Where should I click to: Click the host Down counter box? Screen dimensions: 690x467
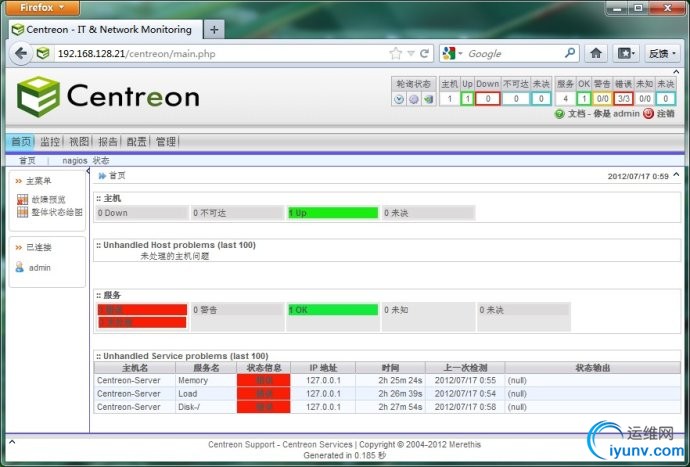click(488, 99)
